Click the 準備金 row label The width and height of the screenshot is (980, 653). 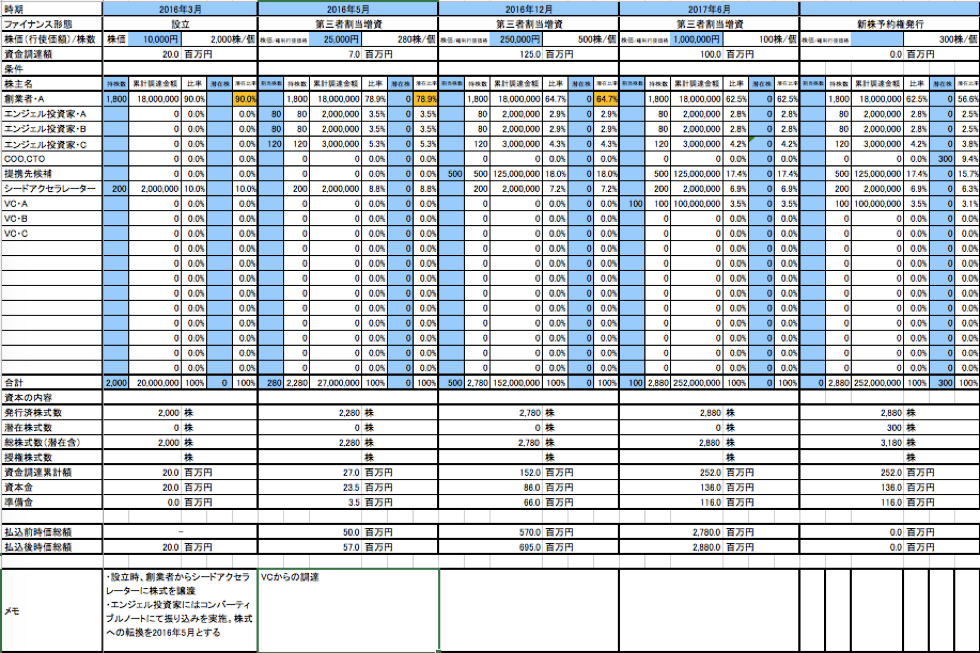[52, 502]
